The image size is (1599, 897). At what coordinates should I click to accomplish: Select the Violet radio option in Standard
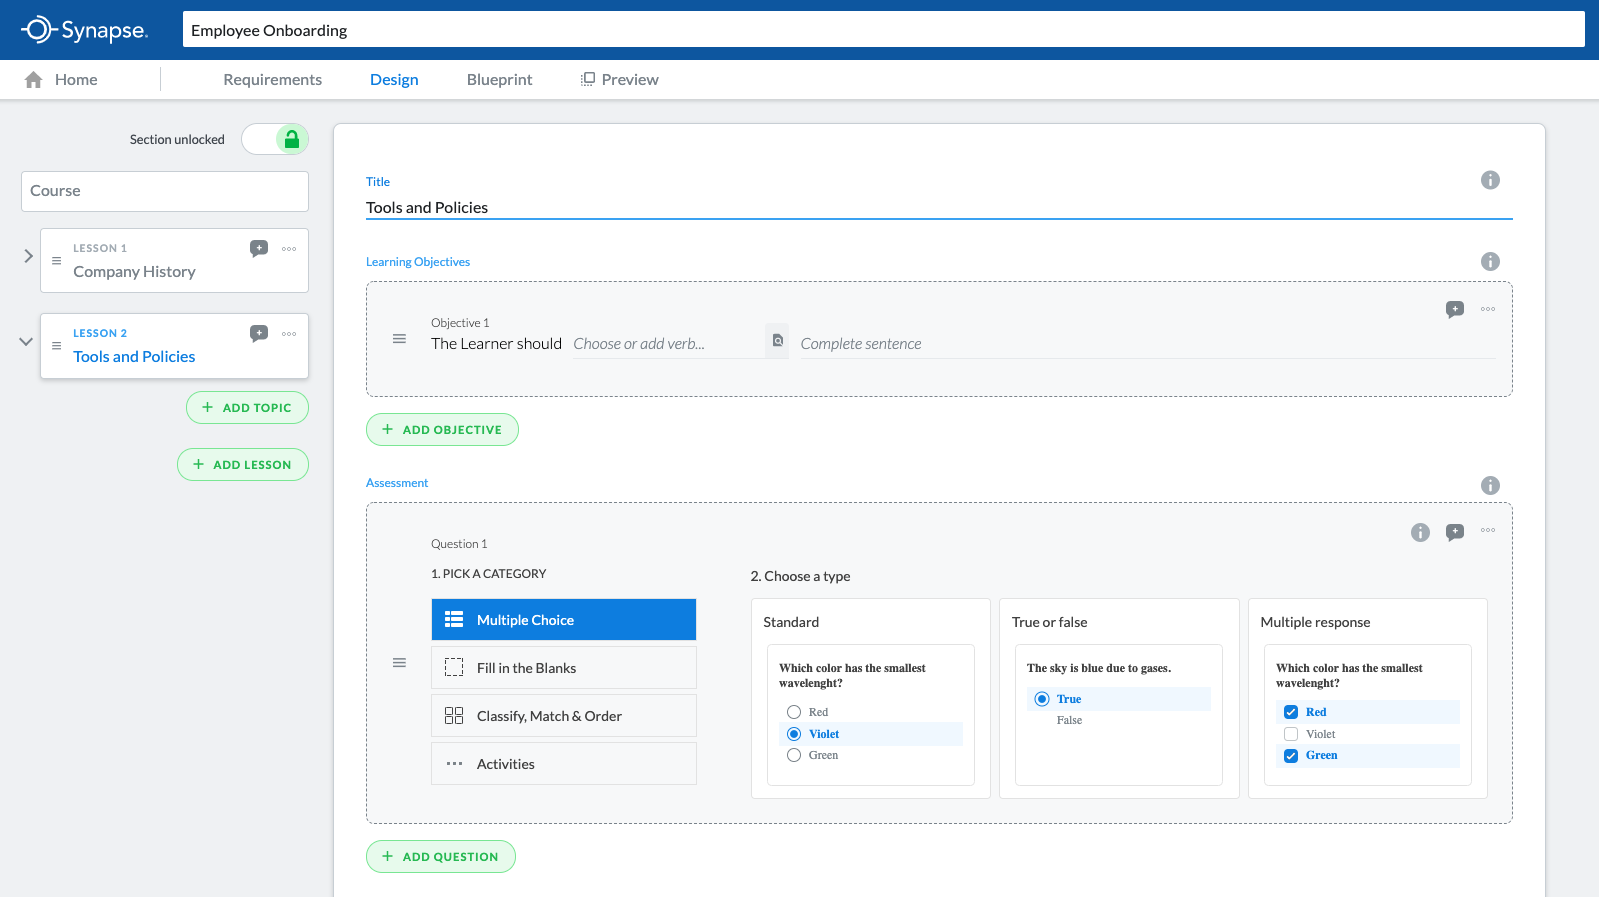click(x=794, y=734)
